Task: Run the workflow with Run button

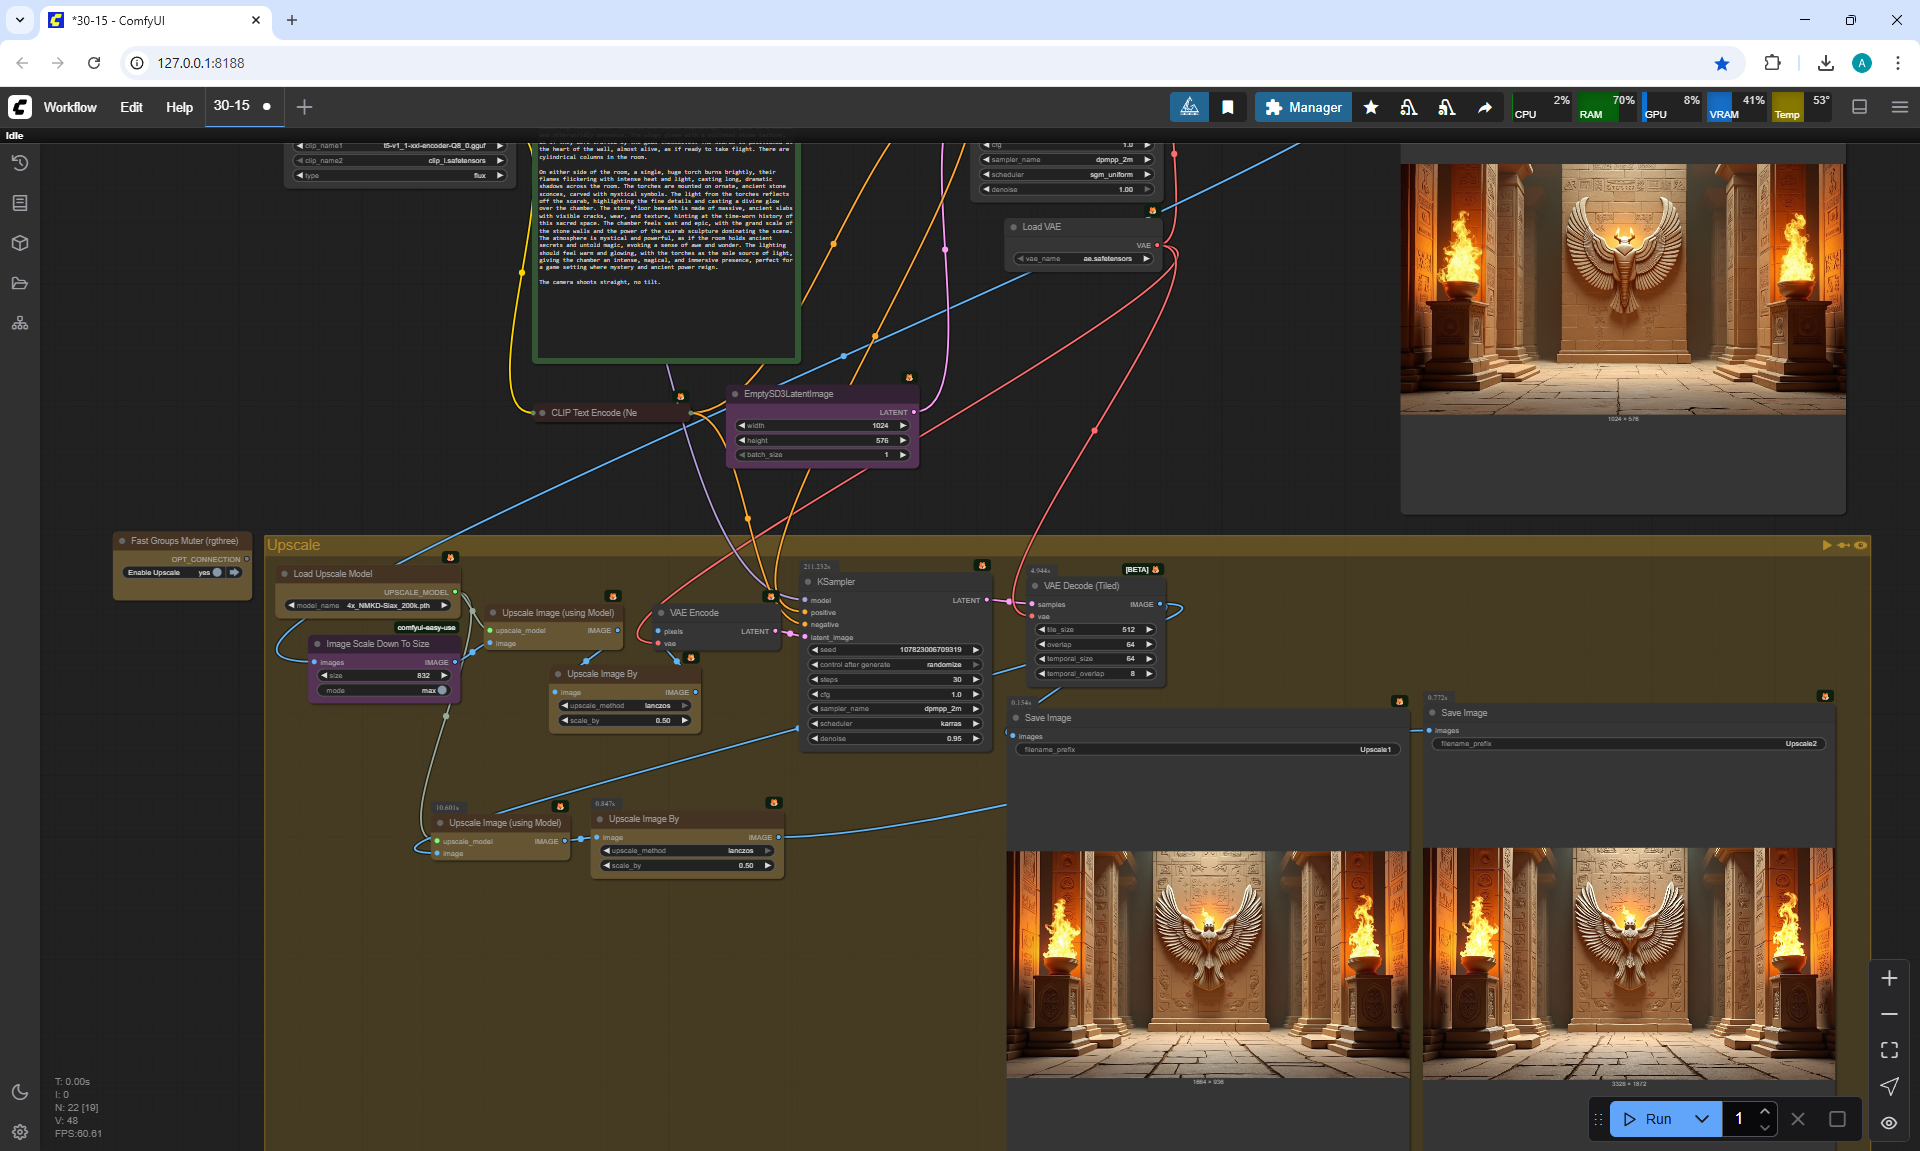Action: pos(1648,1119)
